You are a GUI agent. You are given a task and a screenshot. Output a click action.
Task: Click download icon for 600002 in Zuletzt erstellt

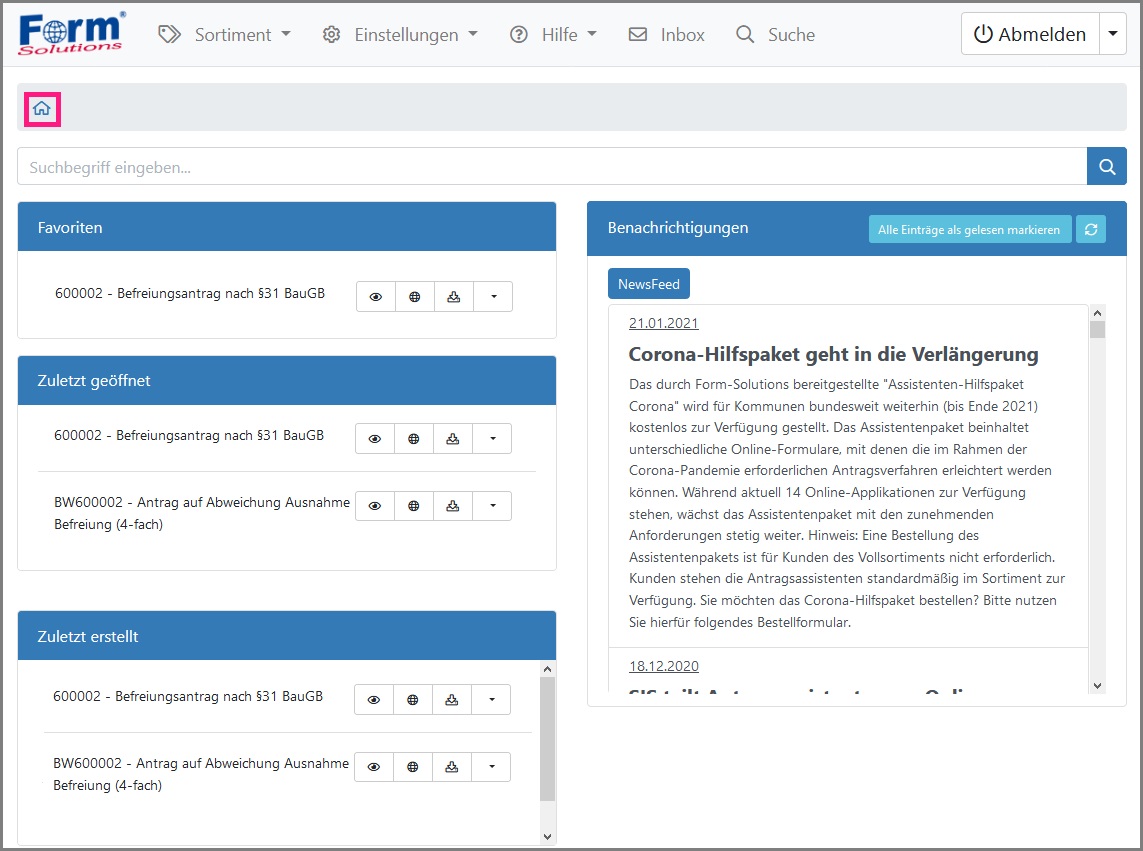point(451,700)
